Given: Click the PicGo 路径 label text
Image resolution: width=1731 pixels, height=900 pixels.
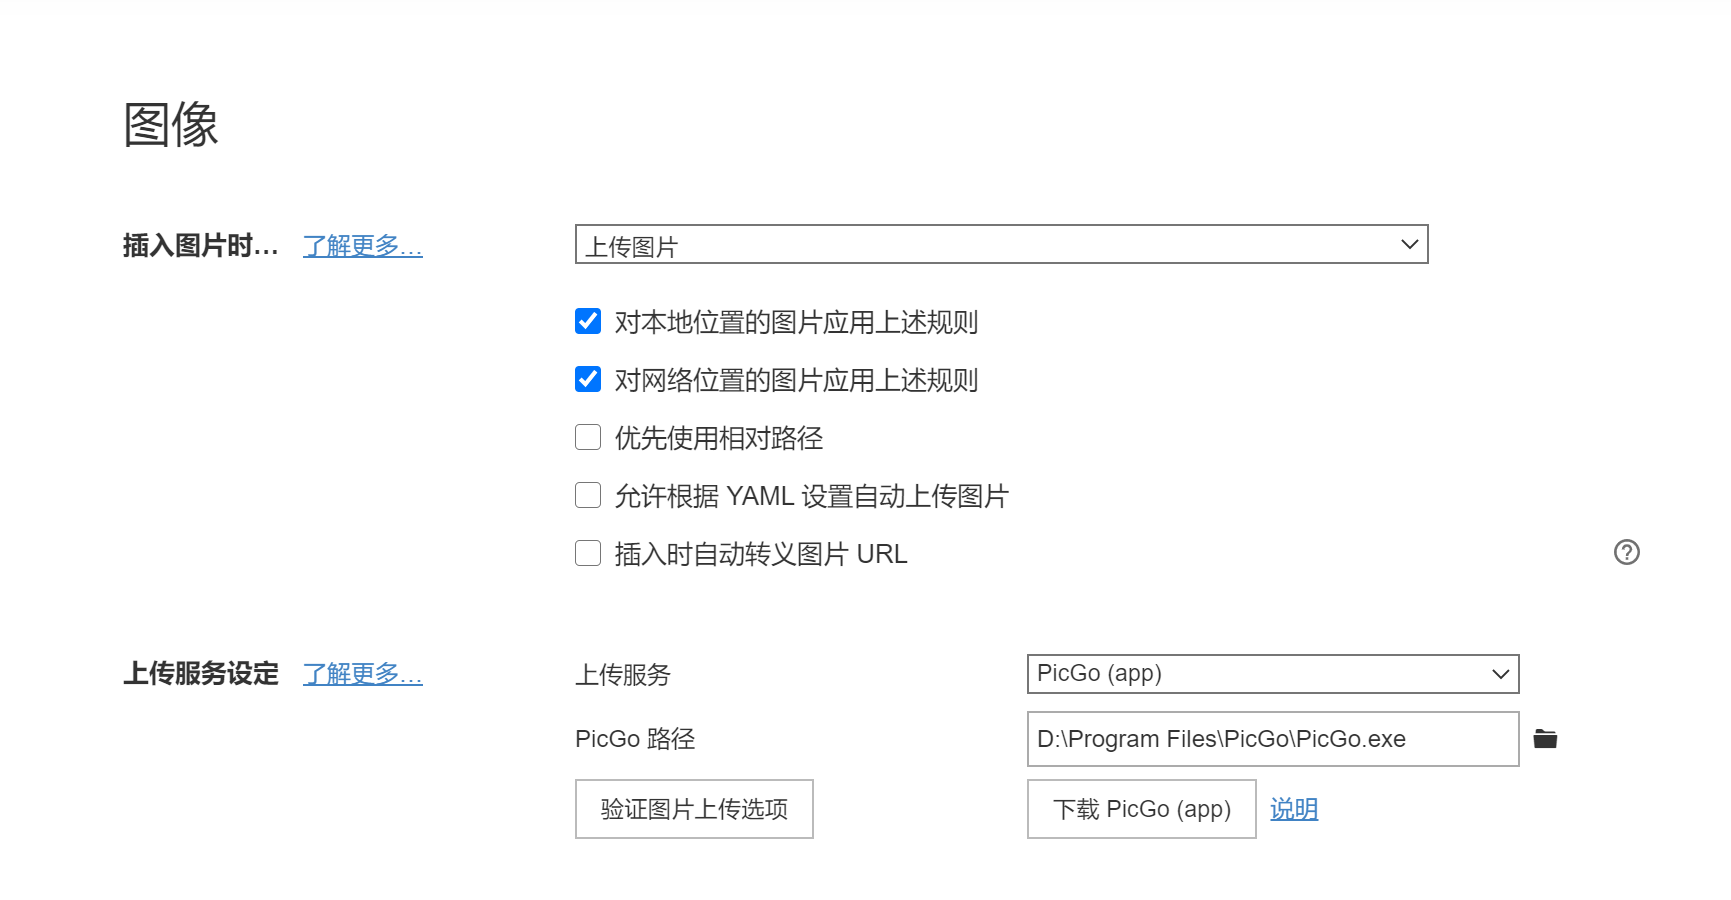Looking at the screenshot, I should click(x=634, y=739).
